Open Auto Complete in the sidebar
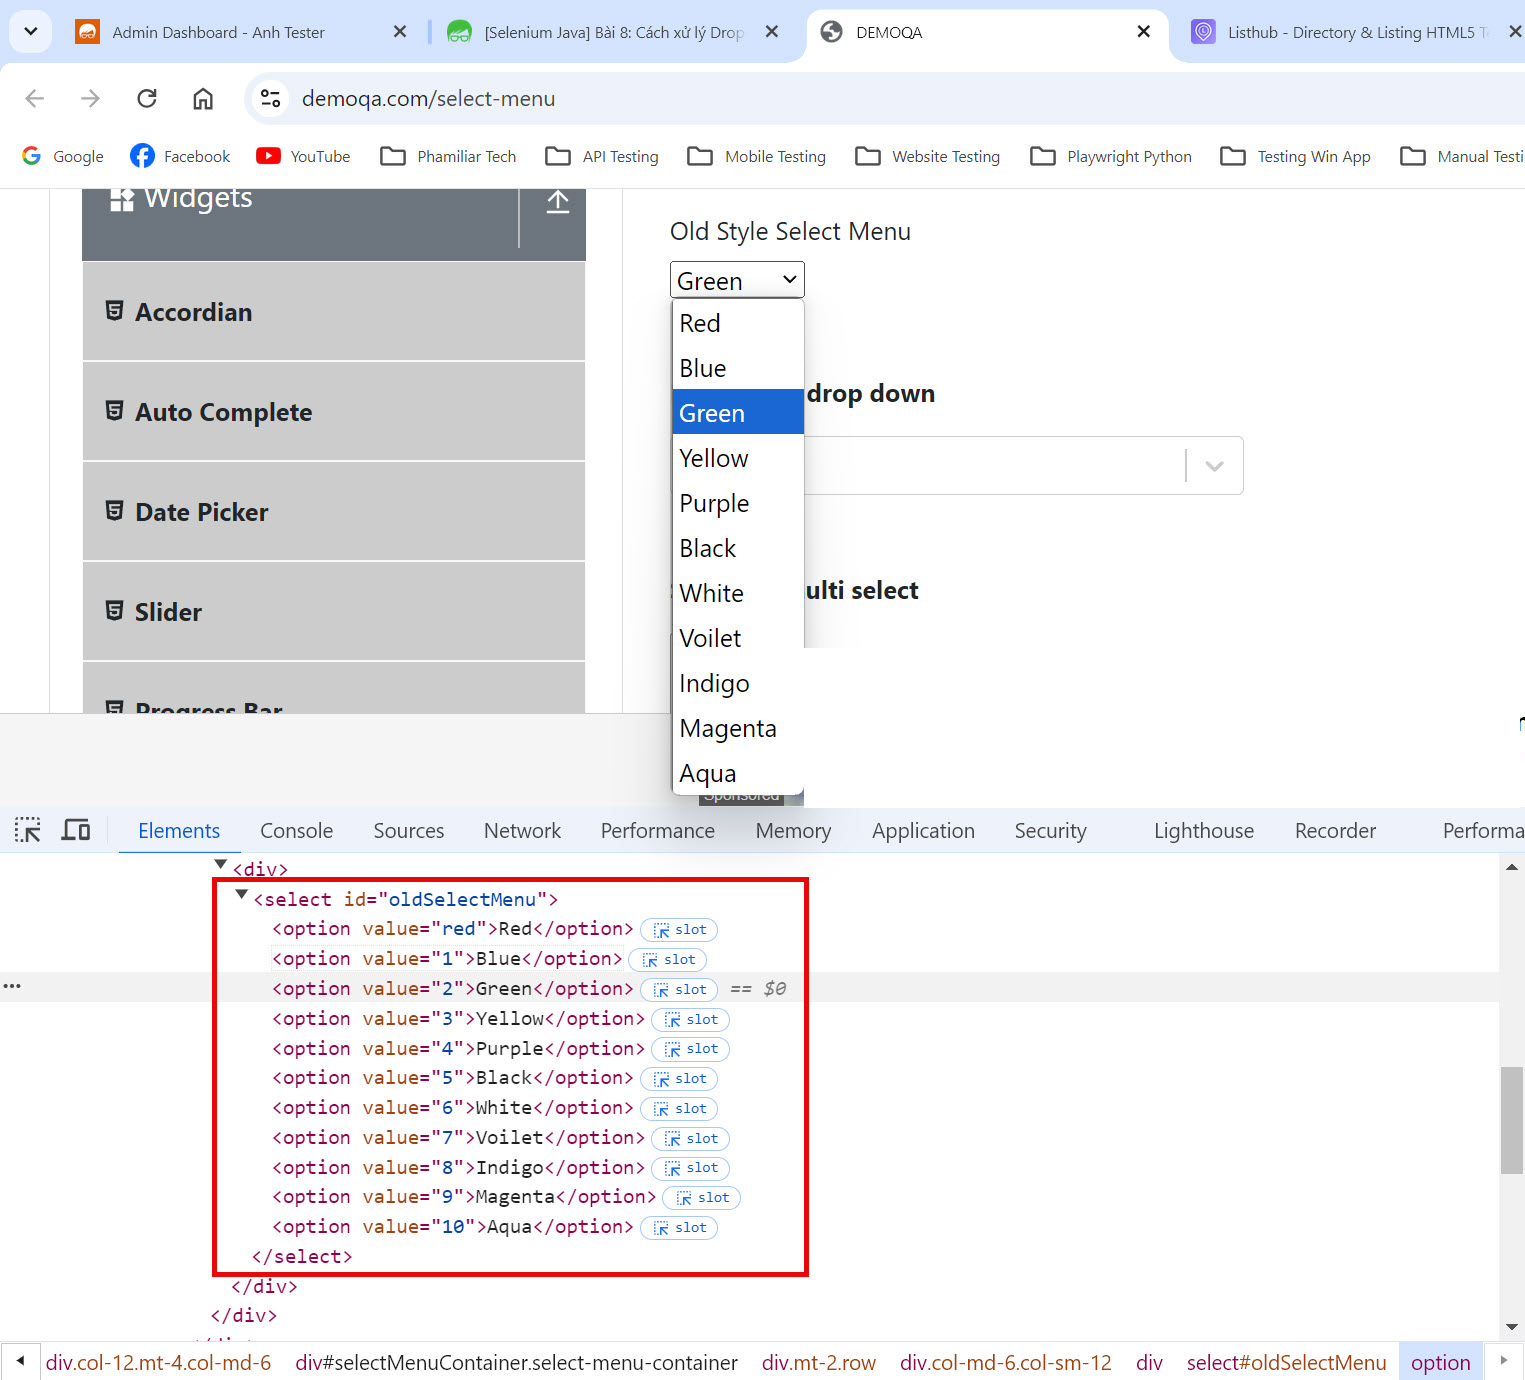Image resolution: width=1525 pixels, height=1380 pixels. 334,412
